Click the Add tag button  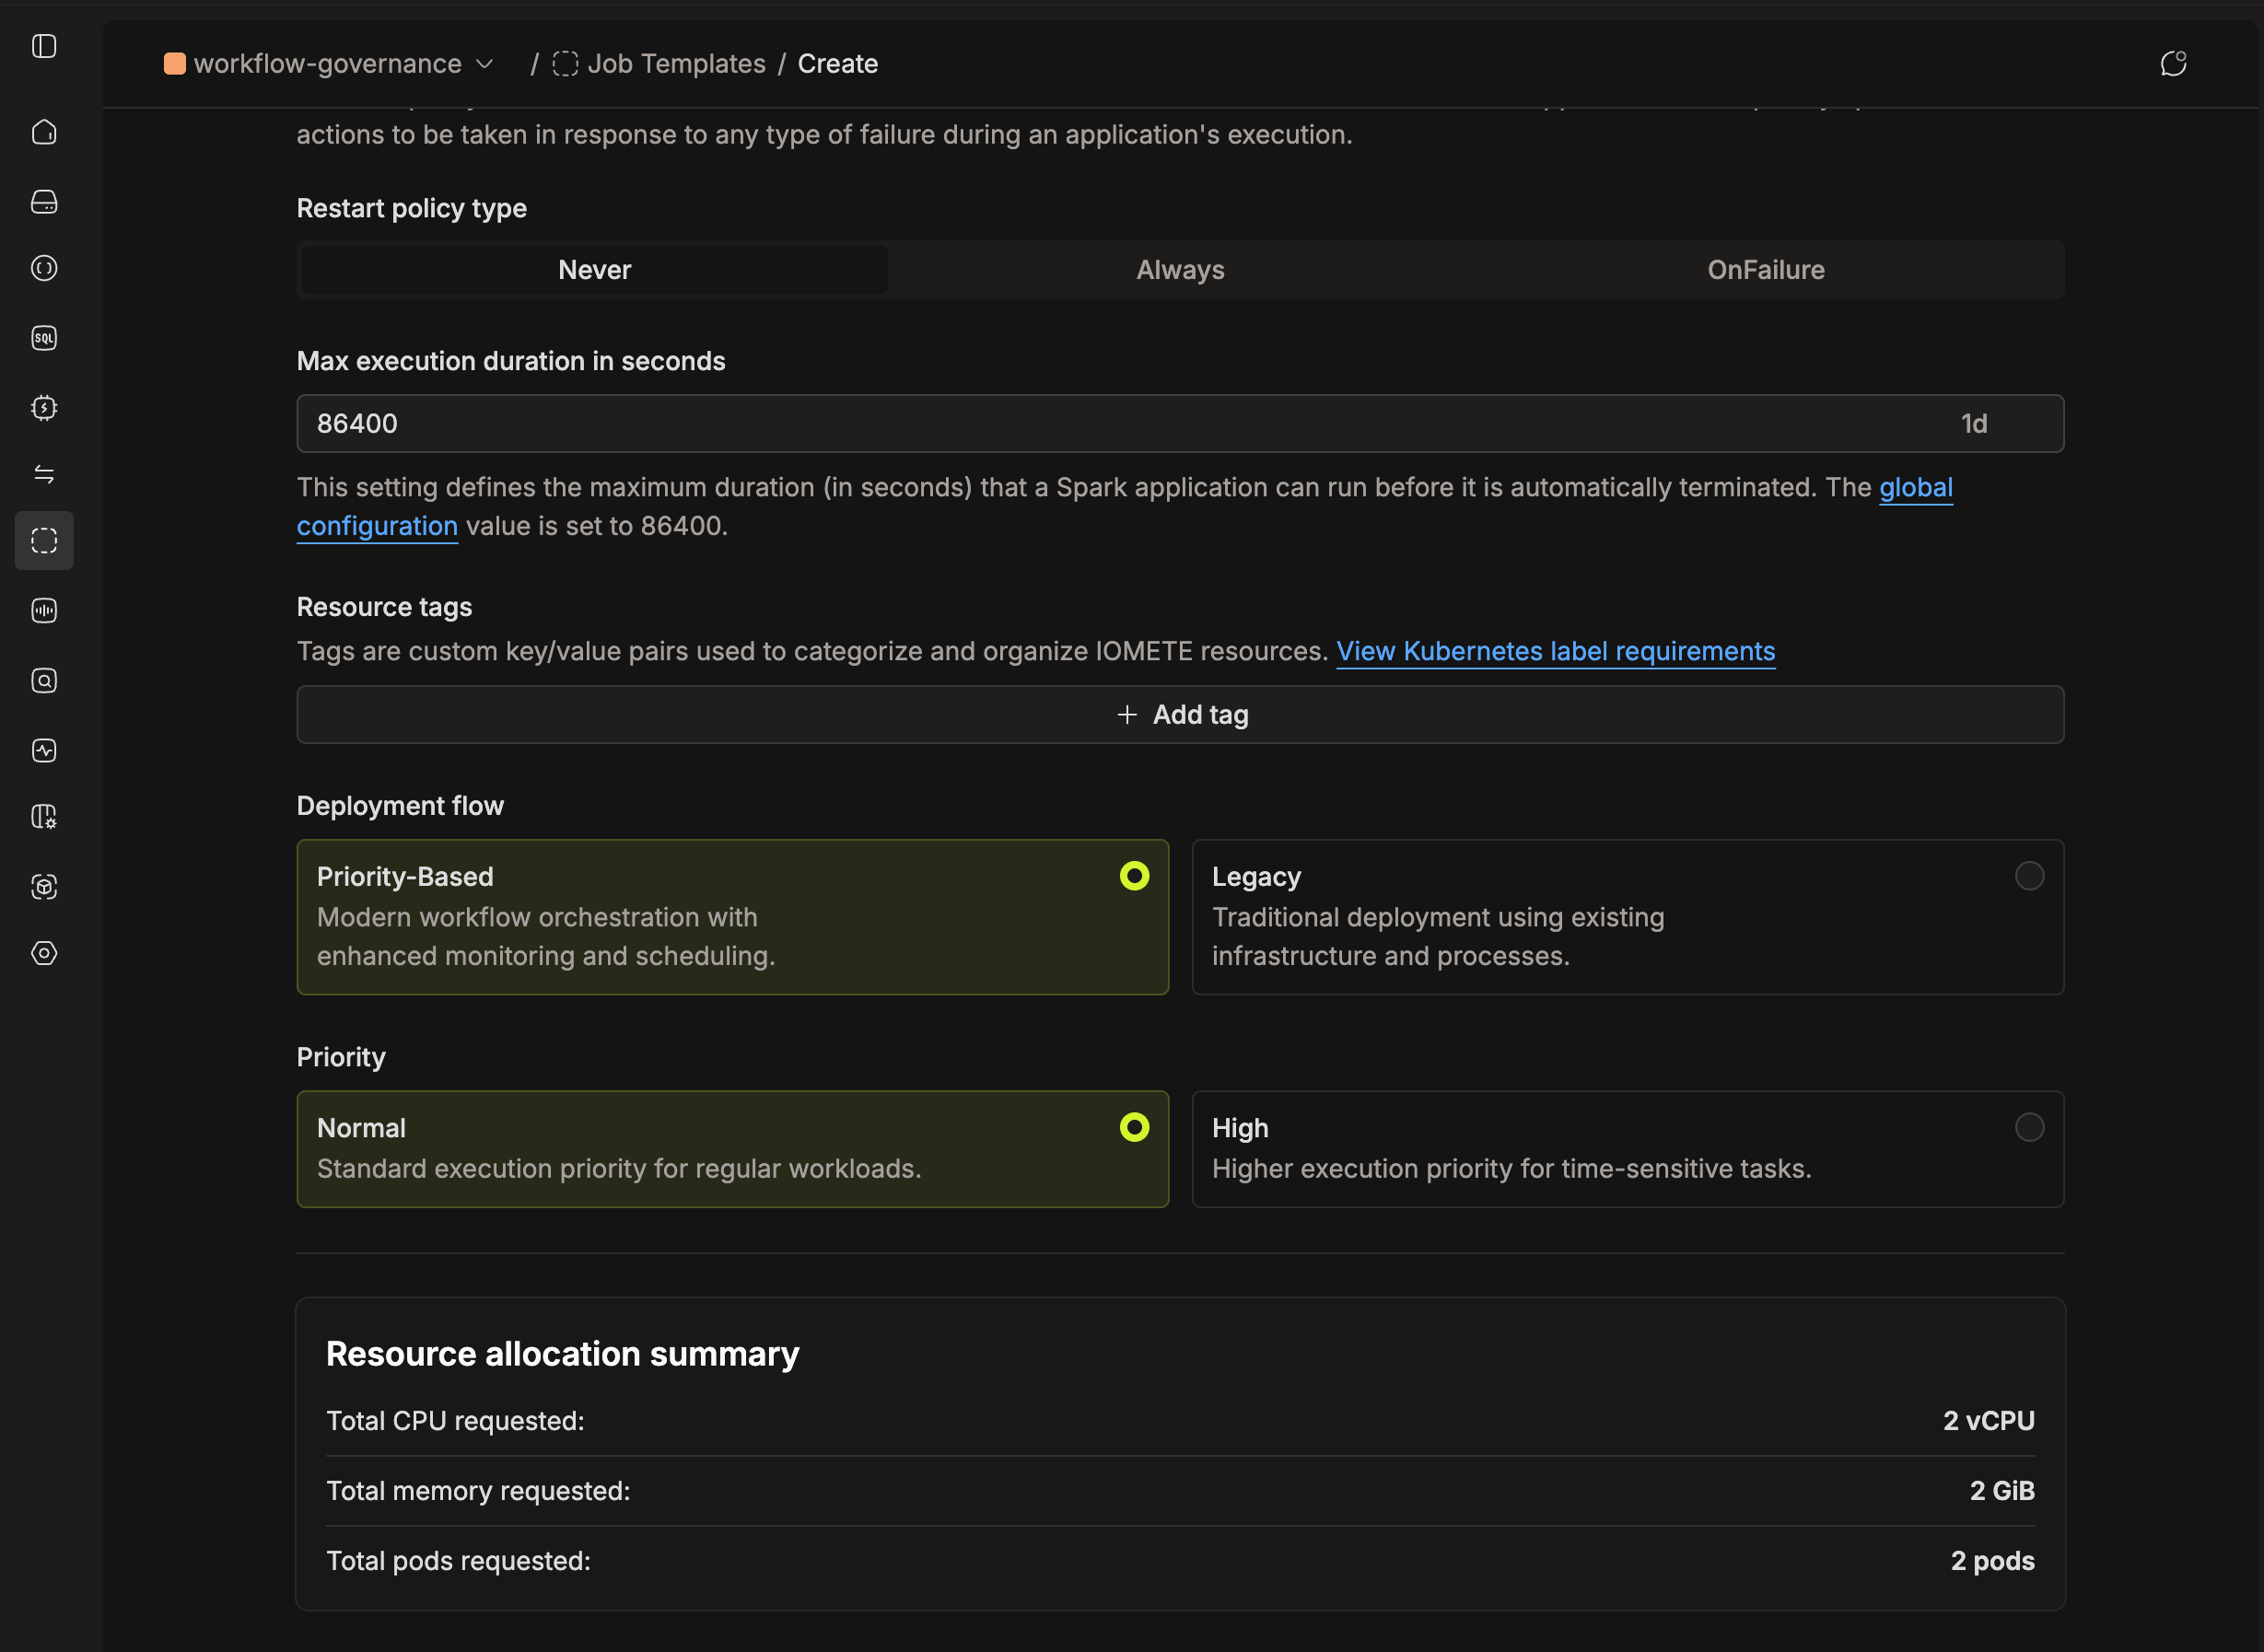tap(1180, 715)
